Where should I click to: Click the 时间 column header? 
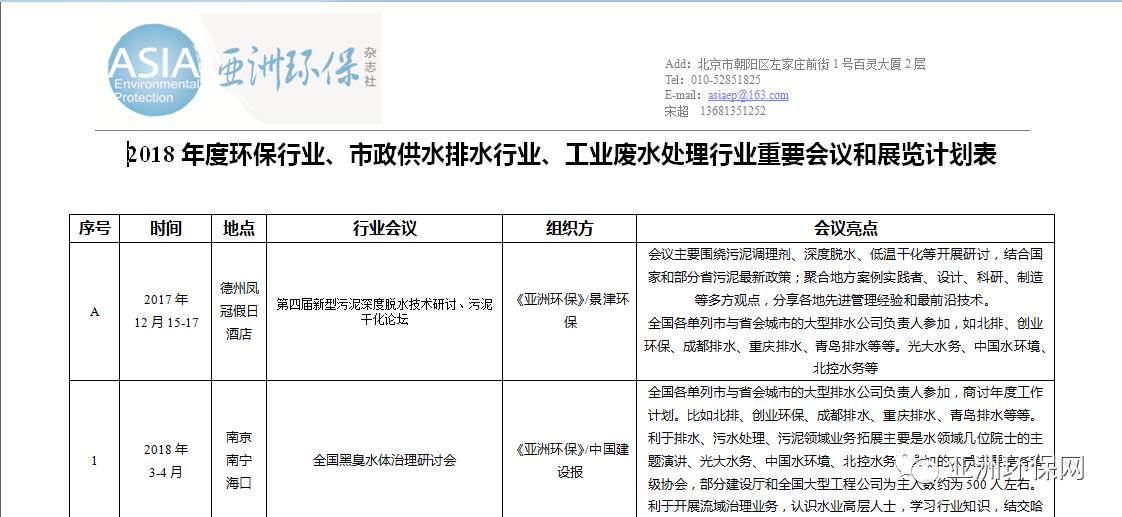[x=165, y=229]
